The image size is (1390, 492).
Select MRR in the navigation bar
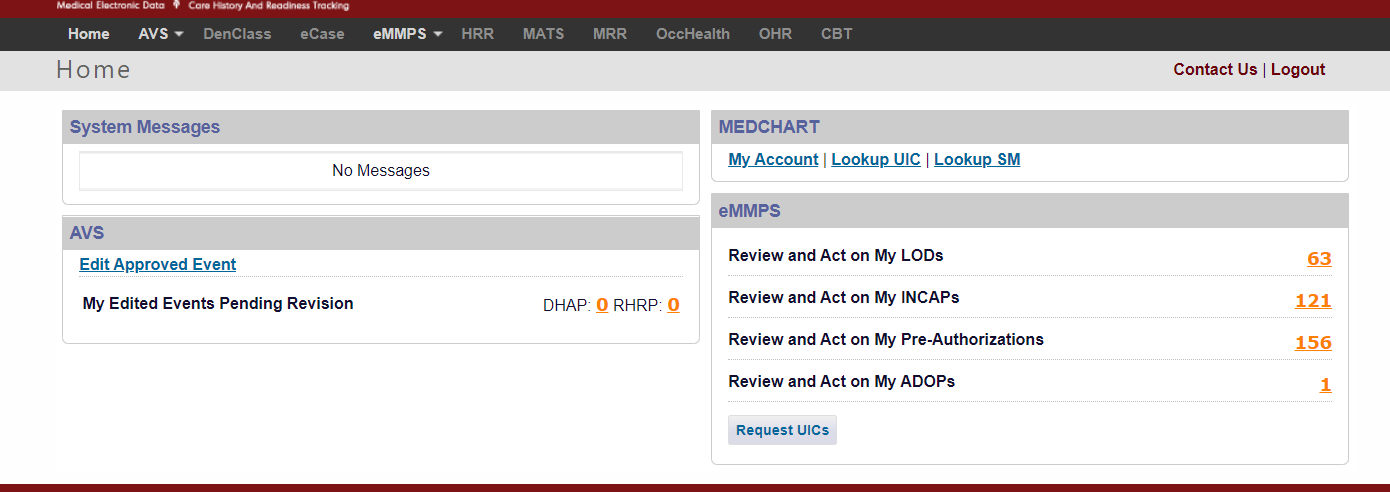click(x=610, y=34)
